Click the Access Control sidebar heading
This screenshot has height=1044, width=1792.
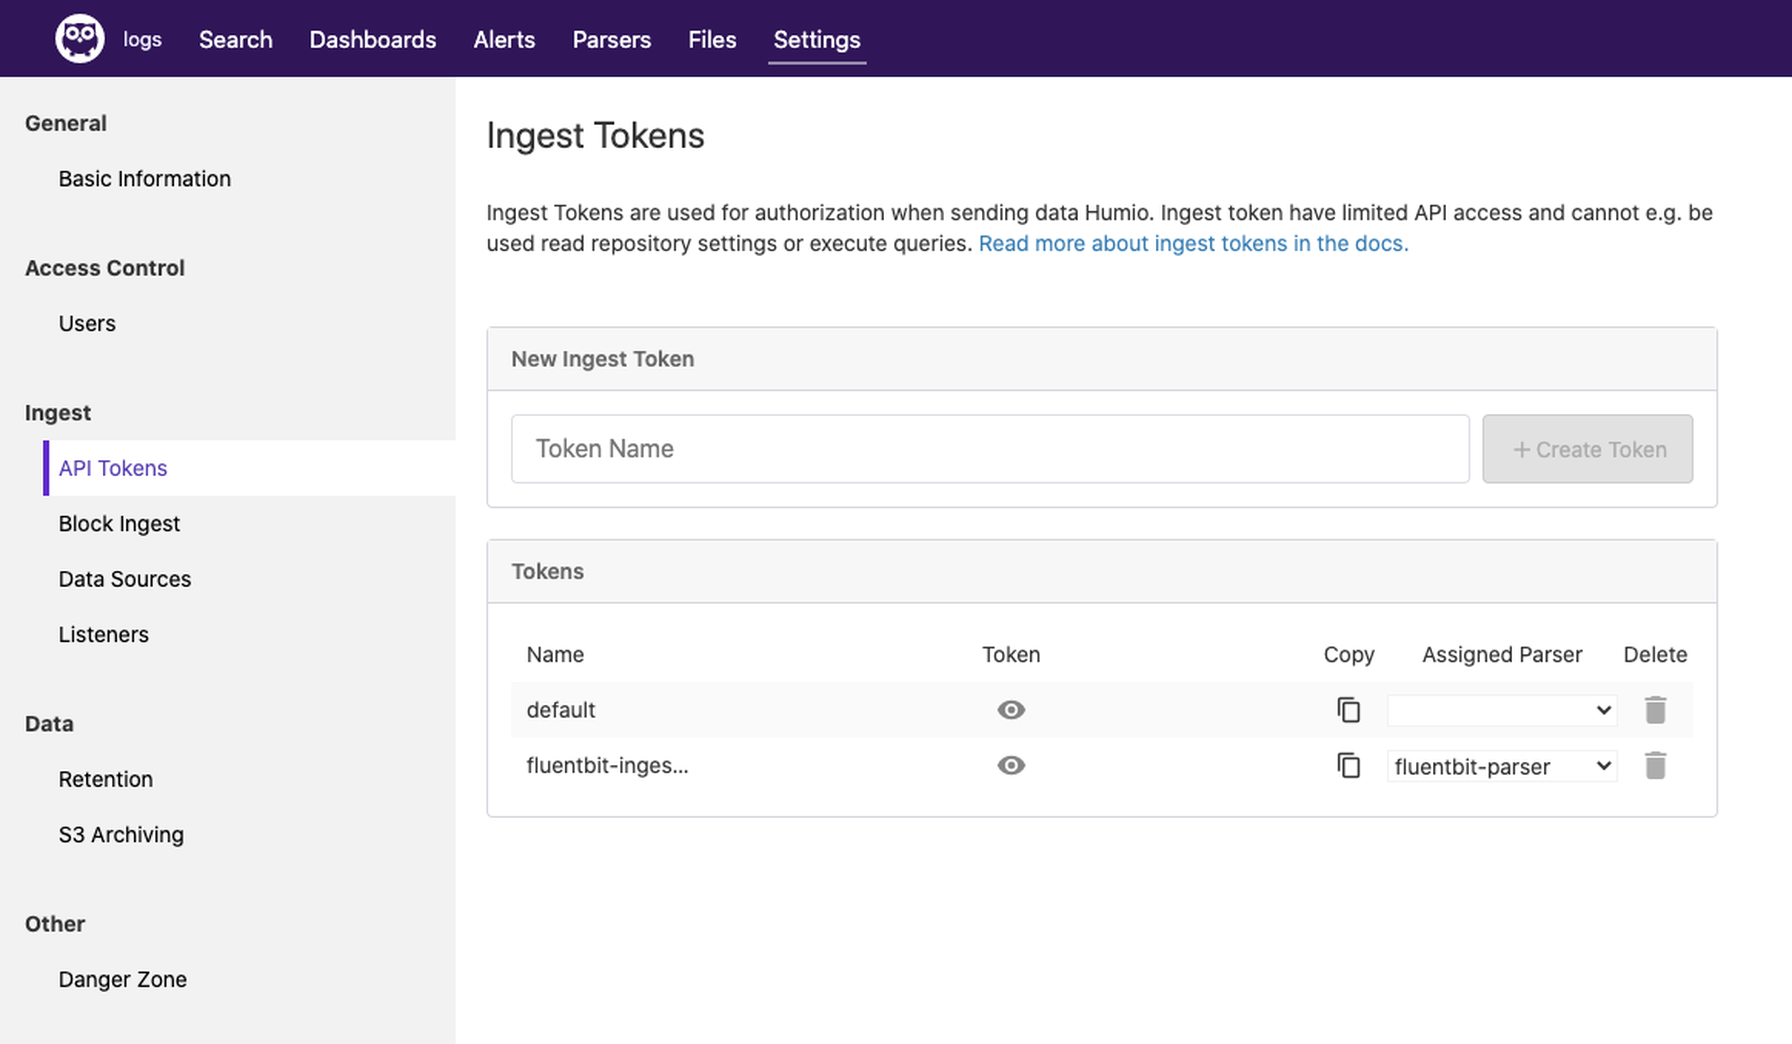point(105,268)
